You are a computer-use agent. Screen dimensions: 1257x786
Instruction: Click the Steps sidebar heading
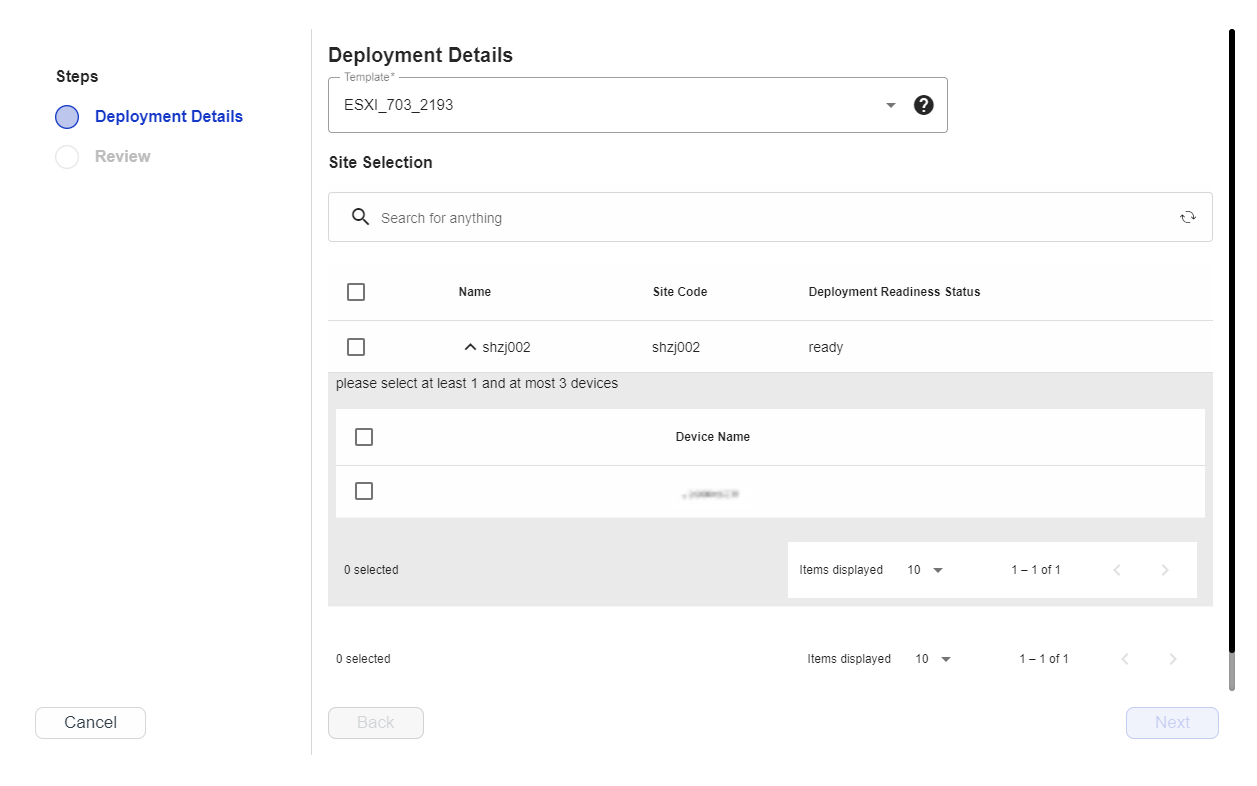[x=77, y=77]
